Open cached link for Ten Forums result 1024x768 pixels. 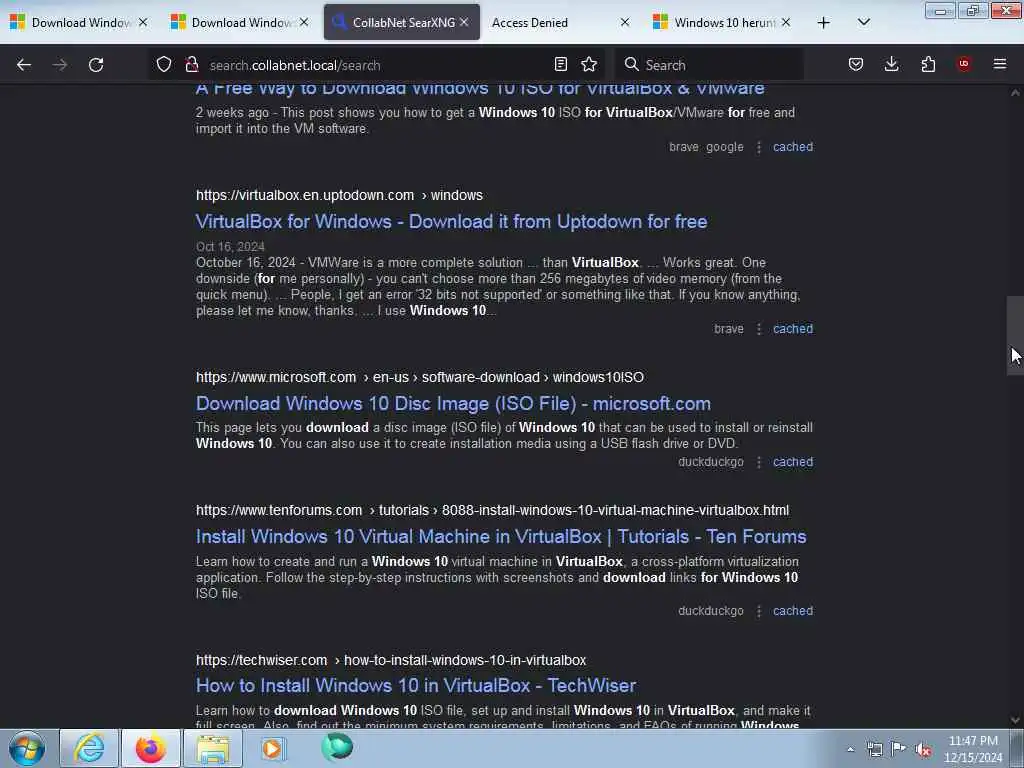coord(793,611)
